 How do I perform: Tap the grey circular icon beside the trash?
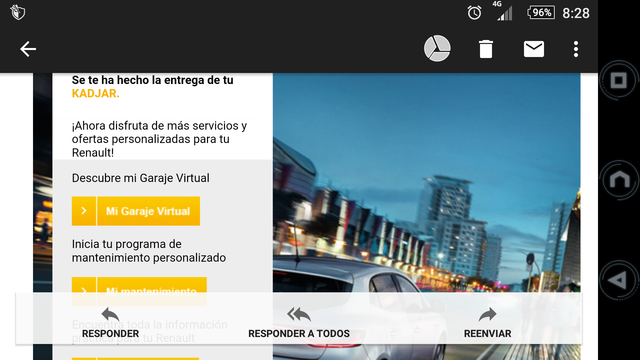pyautogui.click(x=437, y=49)
